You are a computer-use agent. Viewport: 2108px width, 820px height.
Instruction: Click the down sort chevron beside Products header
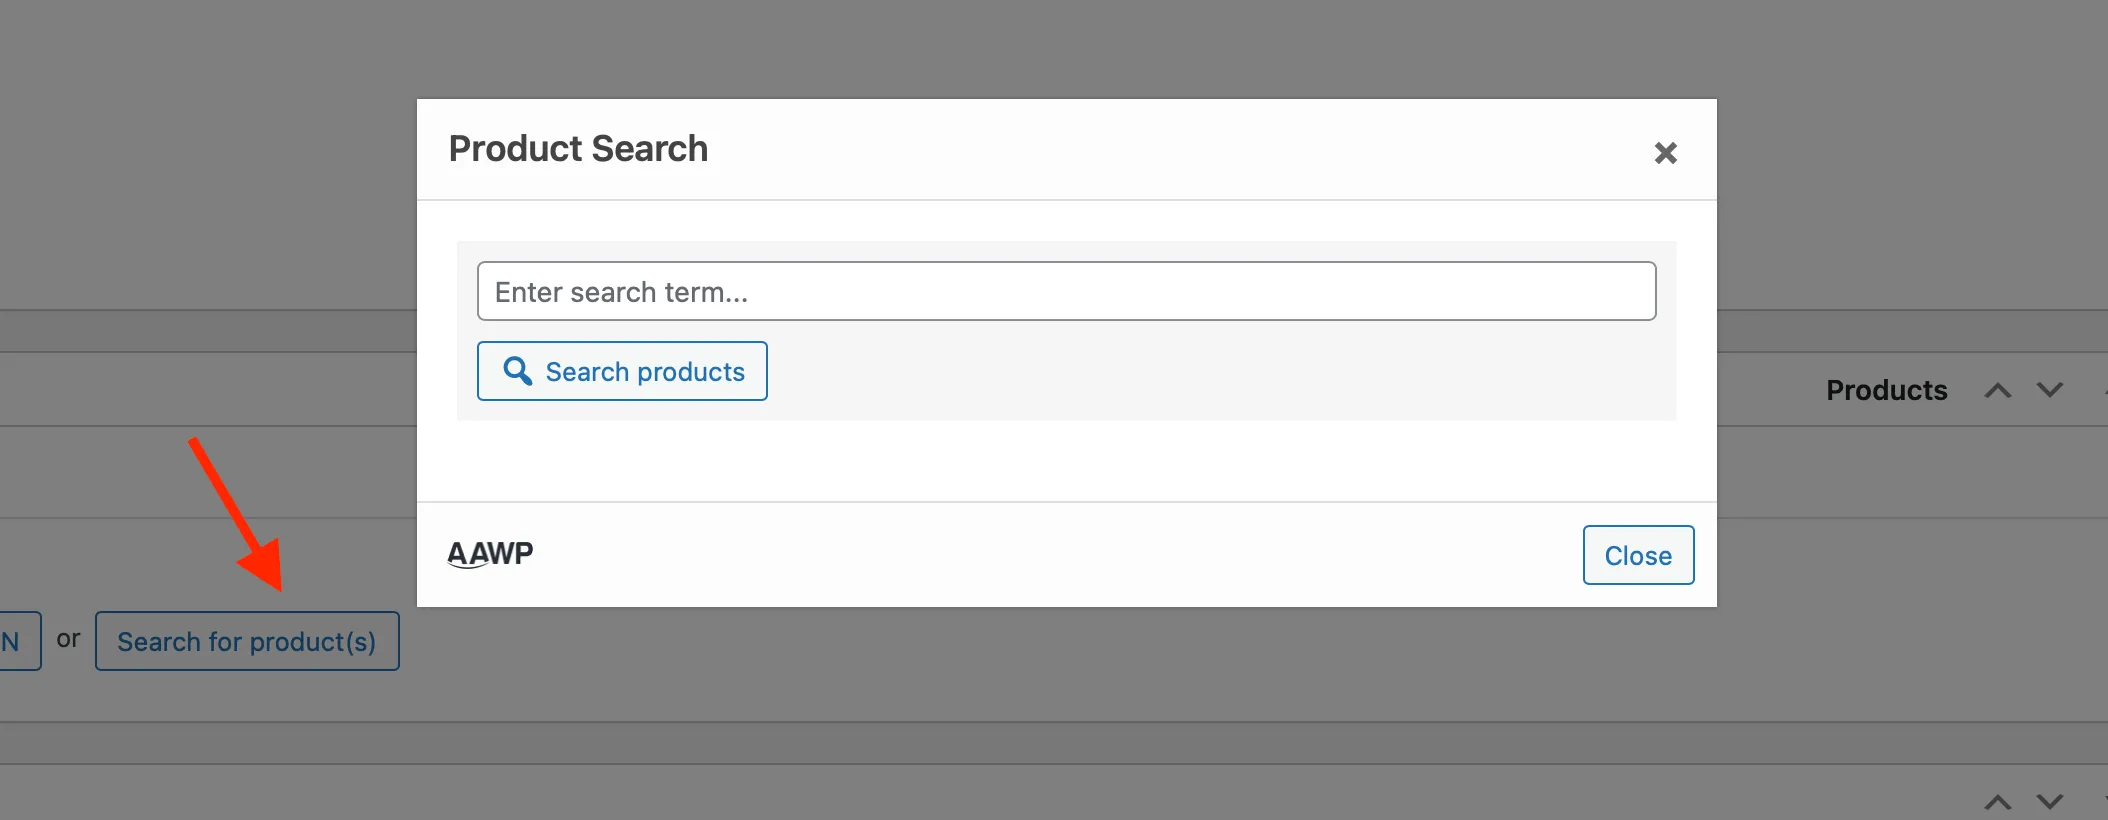click(x=2049, y=391)
